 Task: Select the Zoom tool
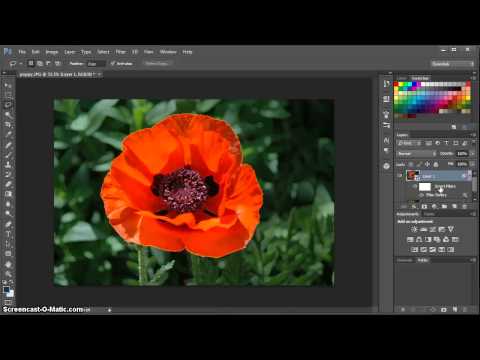(x=8, y=274)
